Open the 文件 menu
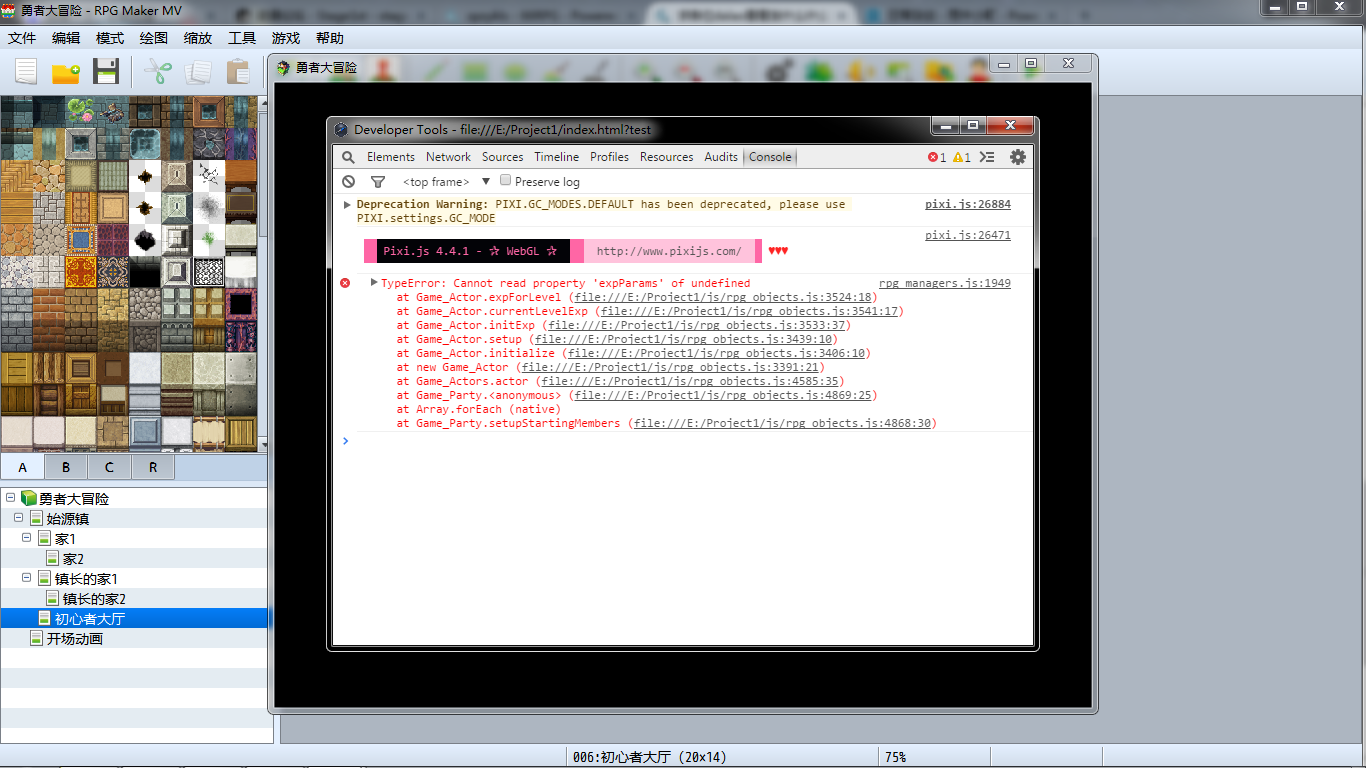Viewport: 1366px width, 768px height. tap(22, 38)
